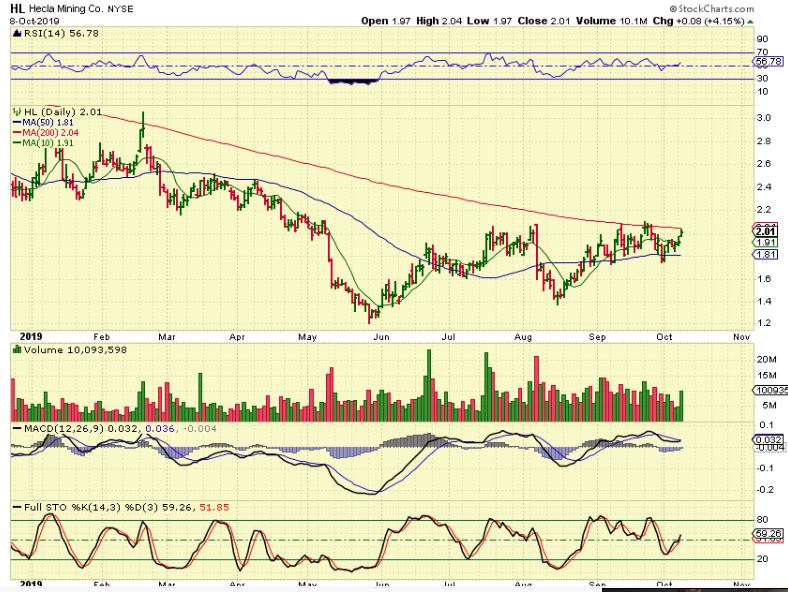Click the High 2.04 header value
This screenshot has height=592, width=788.
click(x=439, y=21)
